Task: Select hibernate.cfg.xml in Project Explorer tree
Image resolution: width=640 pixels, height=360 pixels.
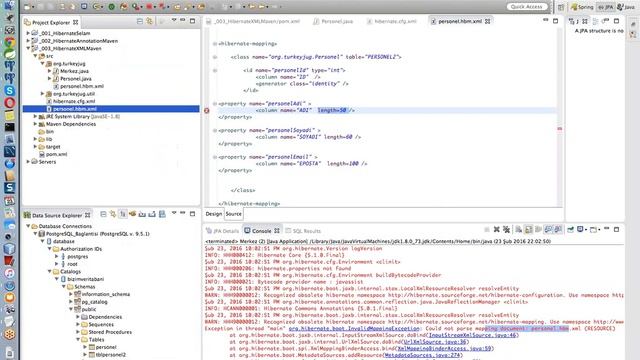Action: [74, 101]
